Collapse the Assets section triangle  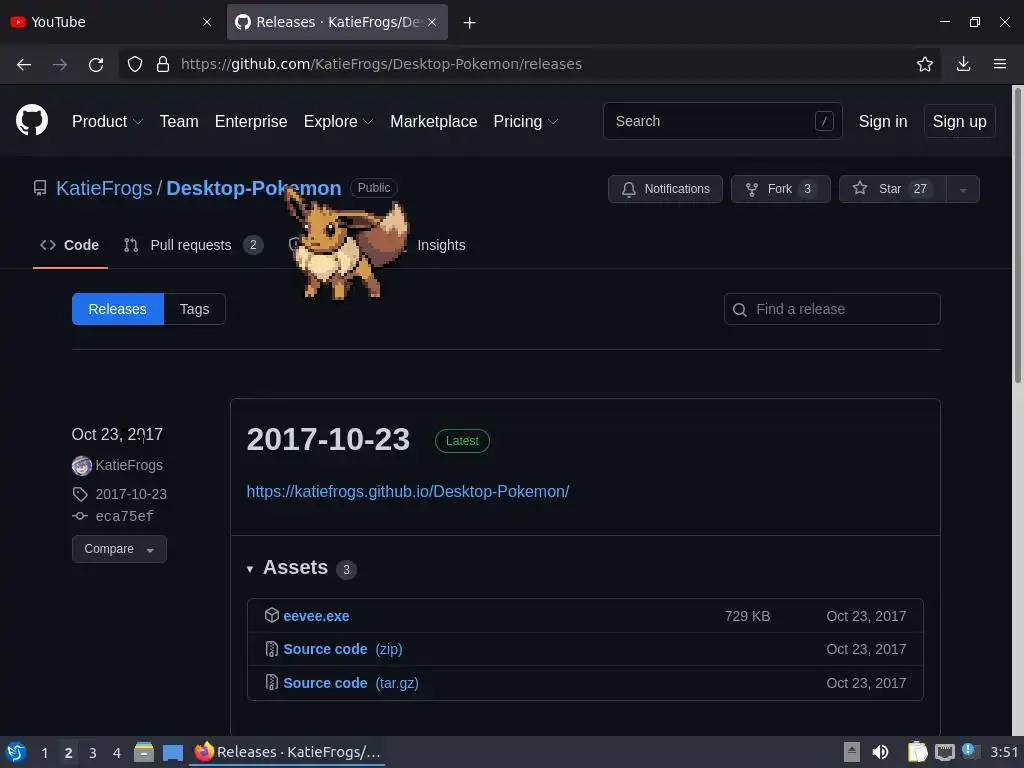[249, 569]
